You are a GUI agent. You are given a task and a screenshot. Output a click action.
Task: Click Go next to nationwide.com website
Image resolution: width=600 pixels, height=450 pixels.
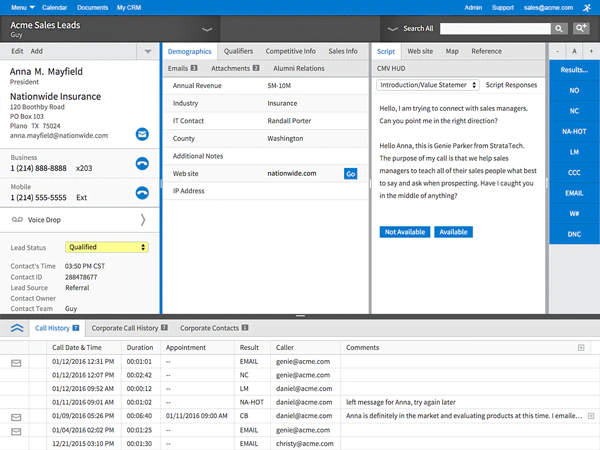[x=350, y=173]
